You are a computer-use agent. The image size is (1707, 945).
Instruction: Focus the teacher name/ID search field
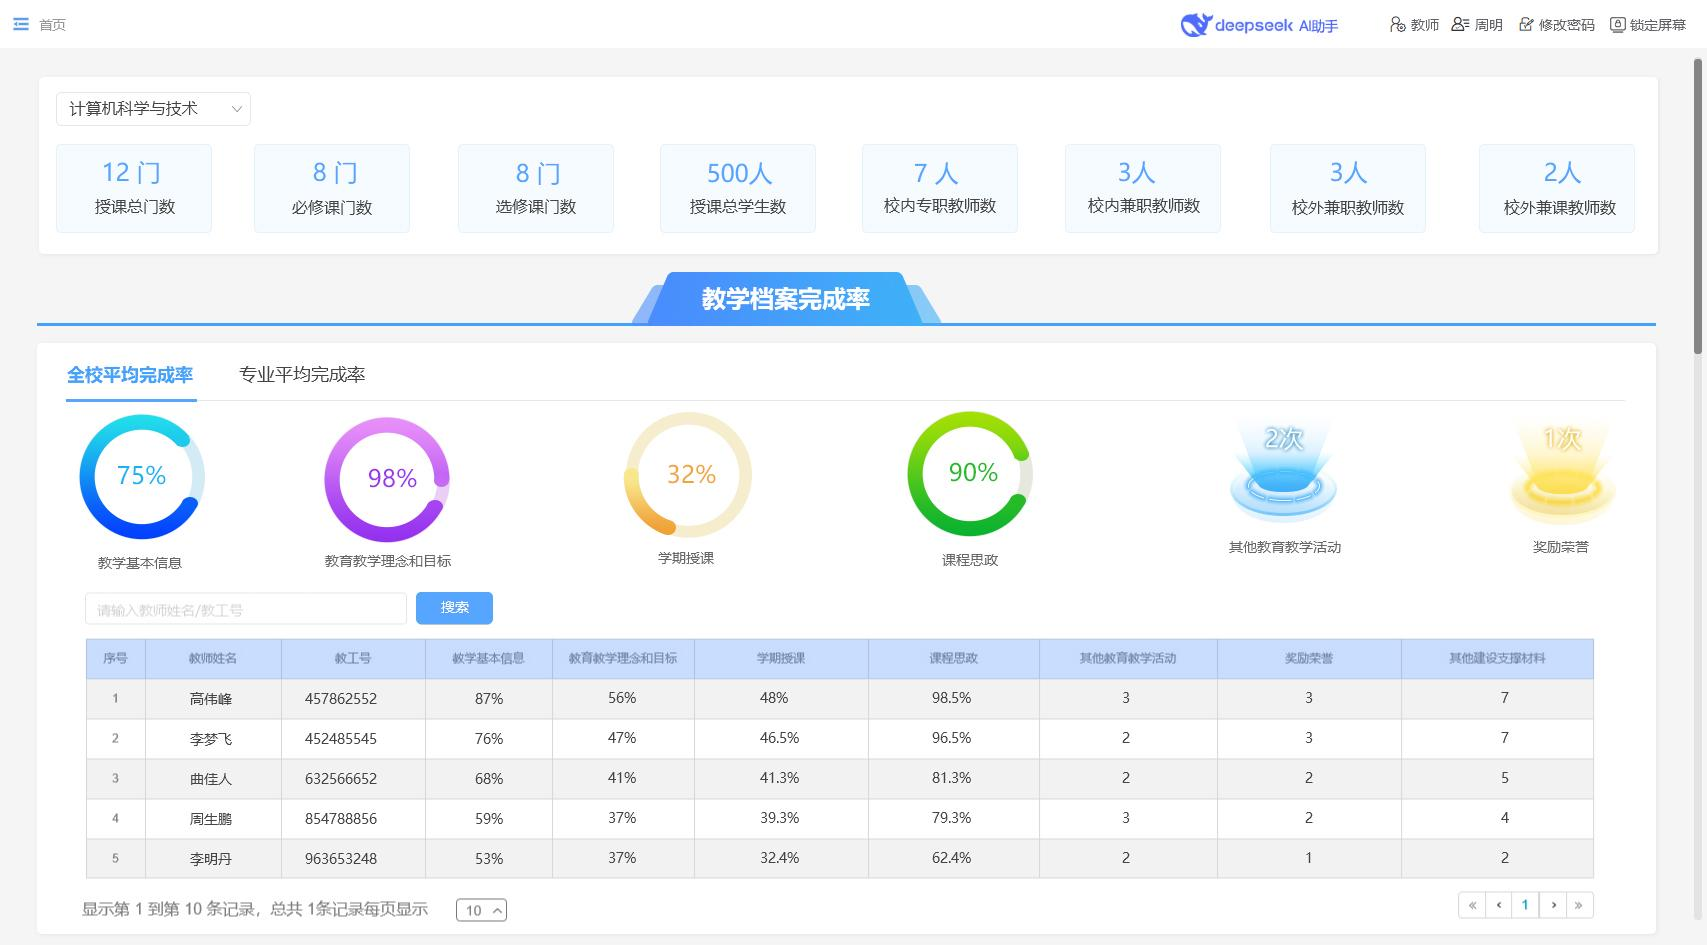[x=246, y=609]
